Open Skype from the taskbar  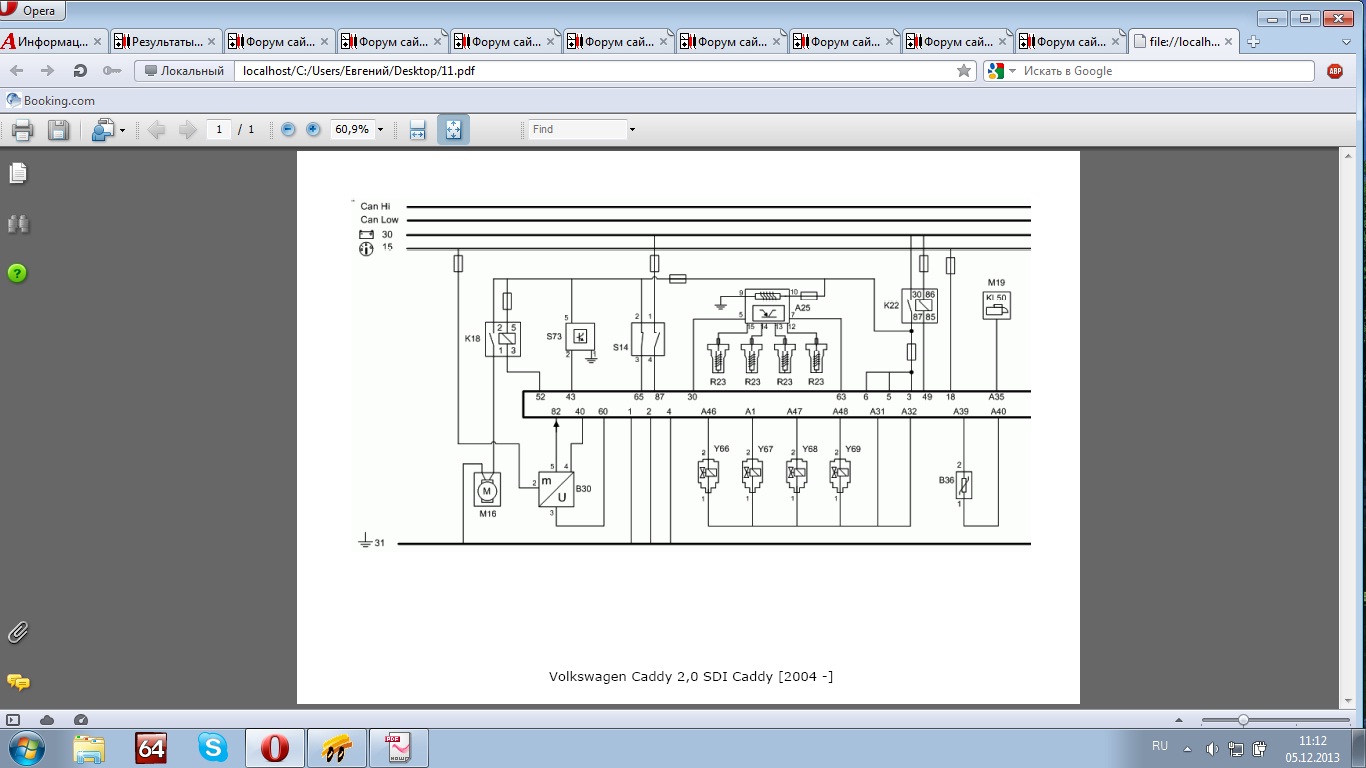tap(213, 747)
